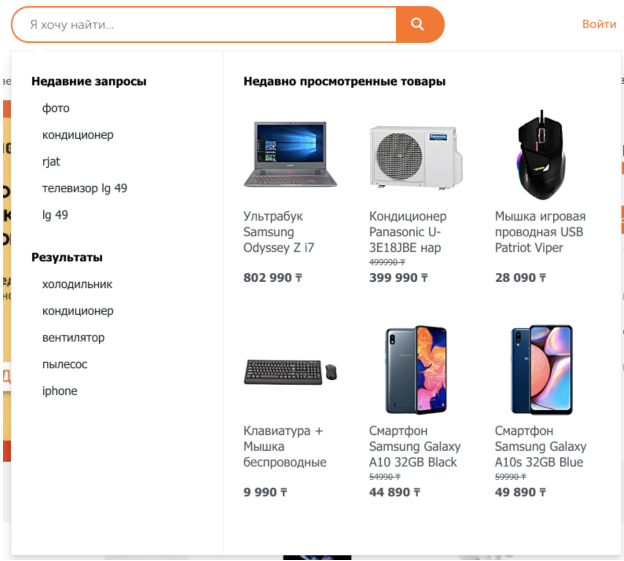Viewport: 624px width, 561px height.
Task: Select recent query 'фото'
Action: [56, 108]
